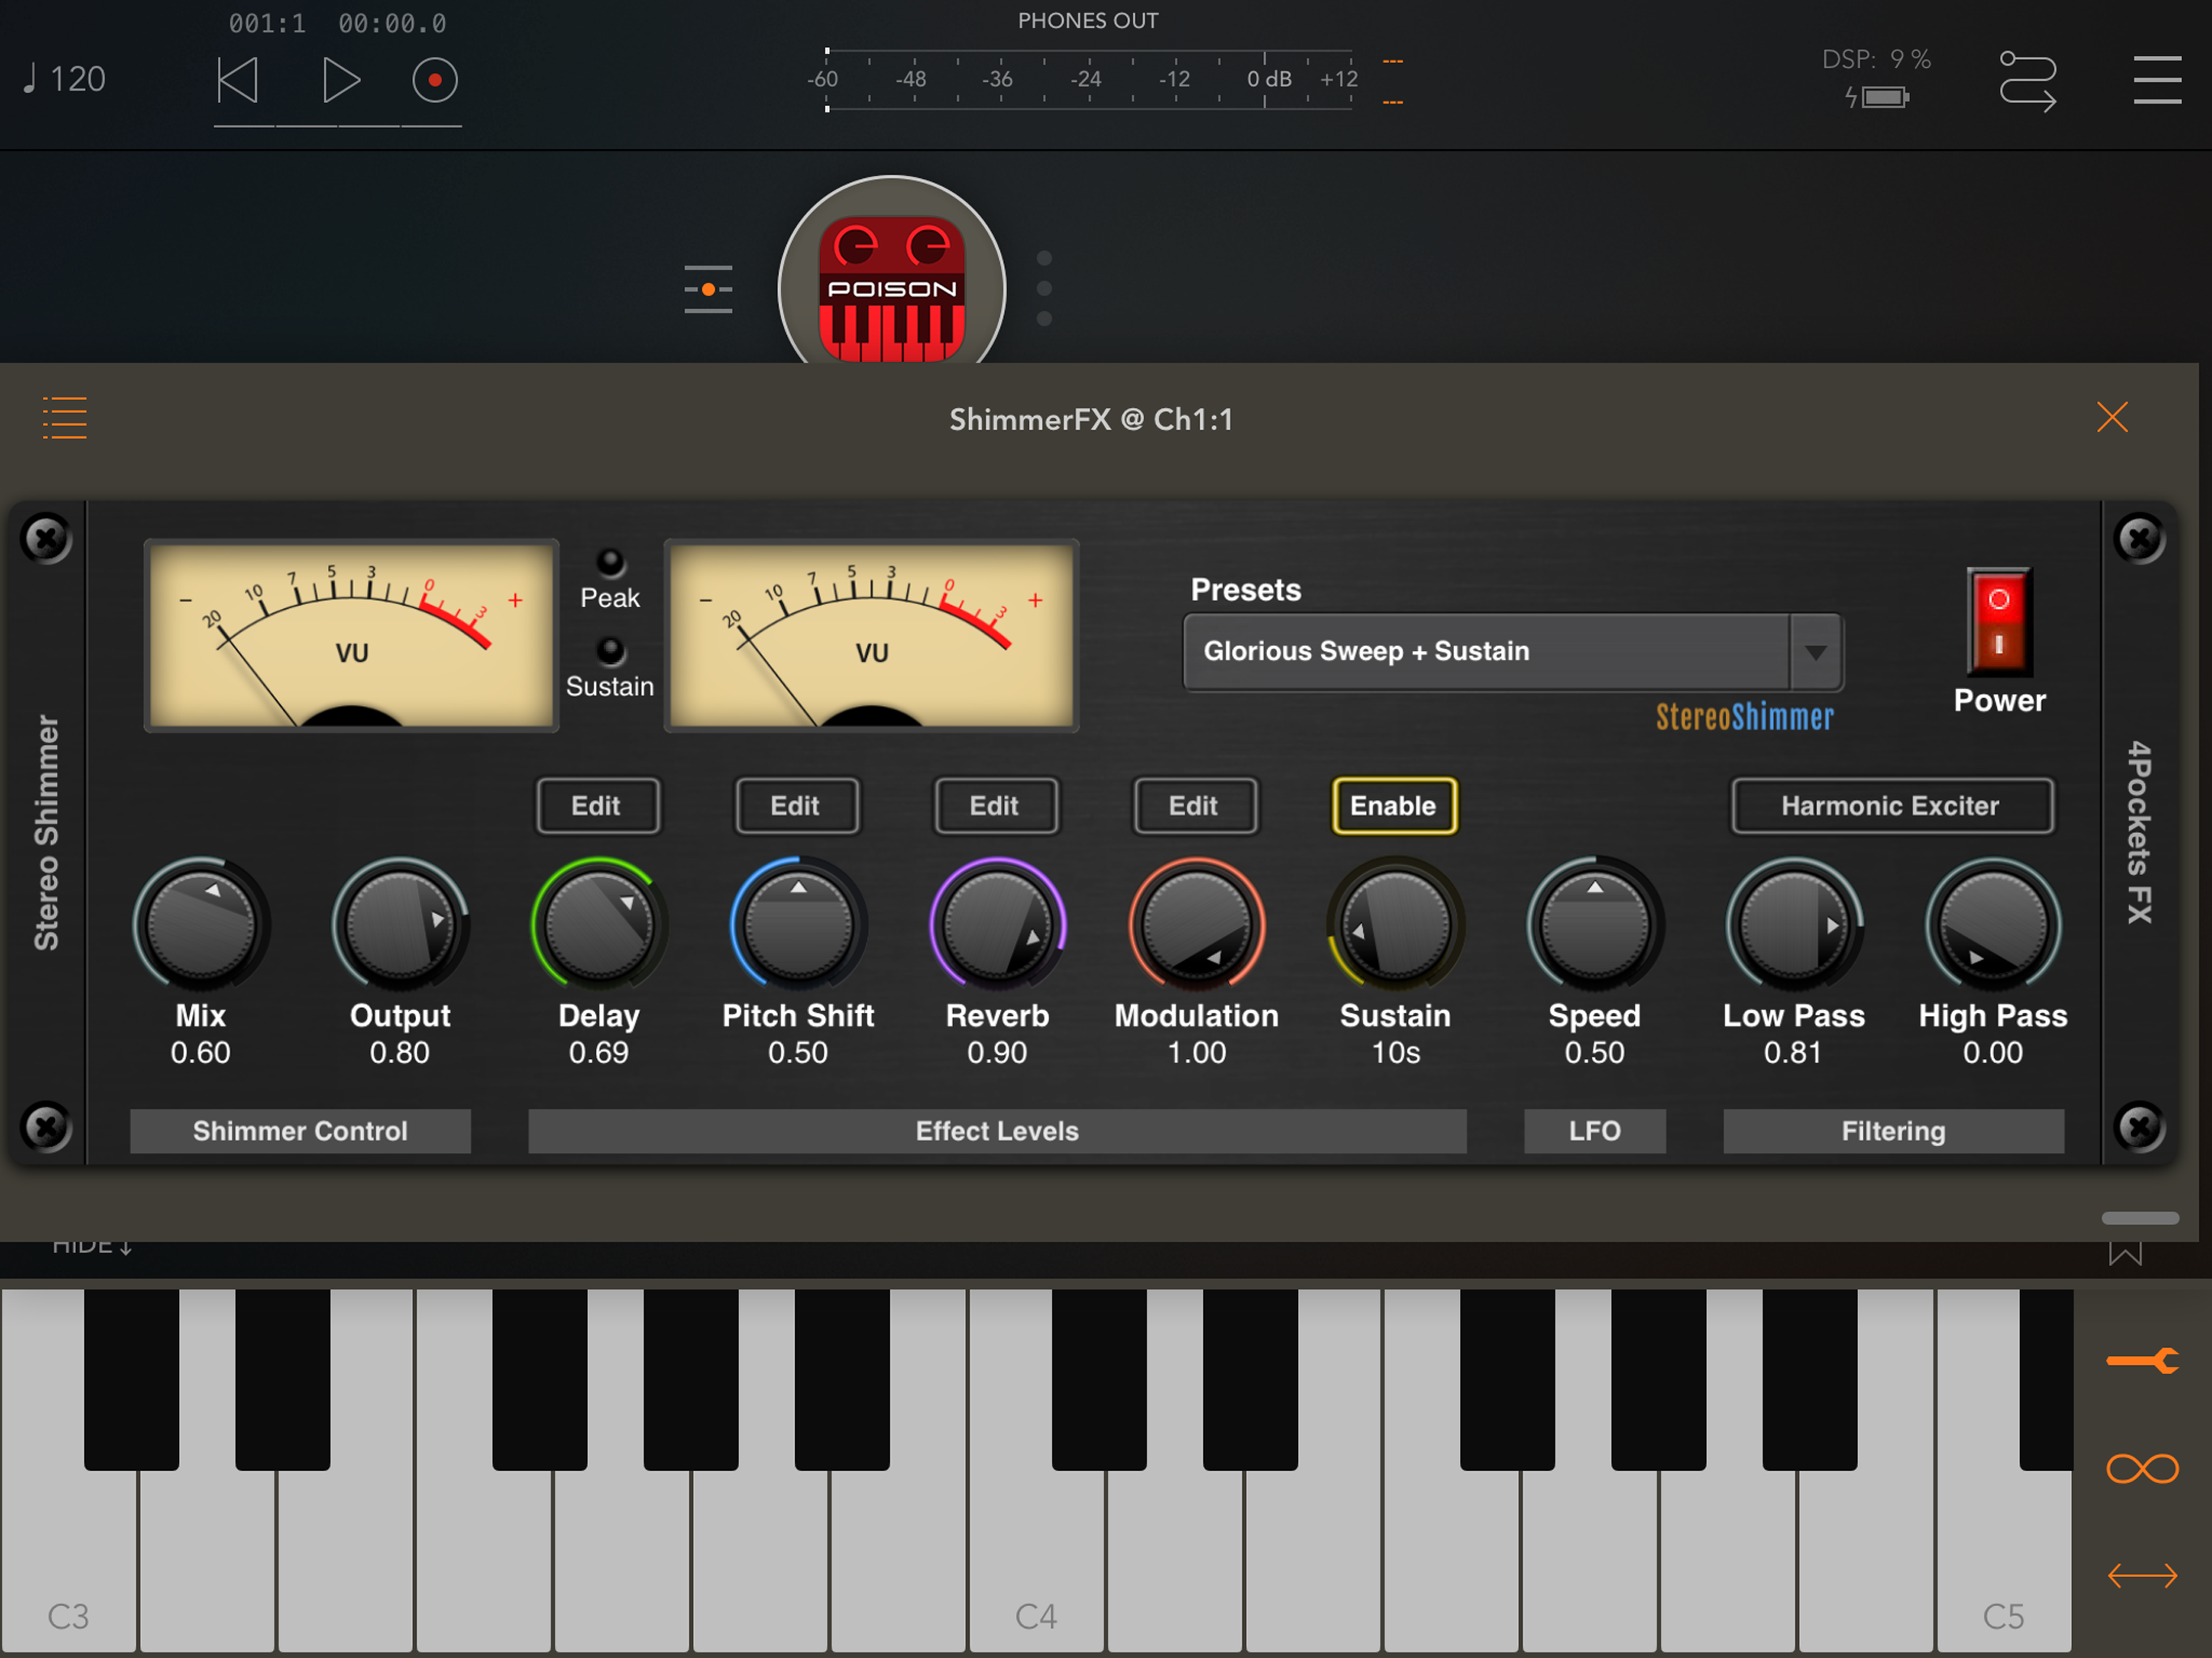Toggle the Sustain Enable button
The height and width of the screenshot is (1658, 2212).
[1393, 806]
